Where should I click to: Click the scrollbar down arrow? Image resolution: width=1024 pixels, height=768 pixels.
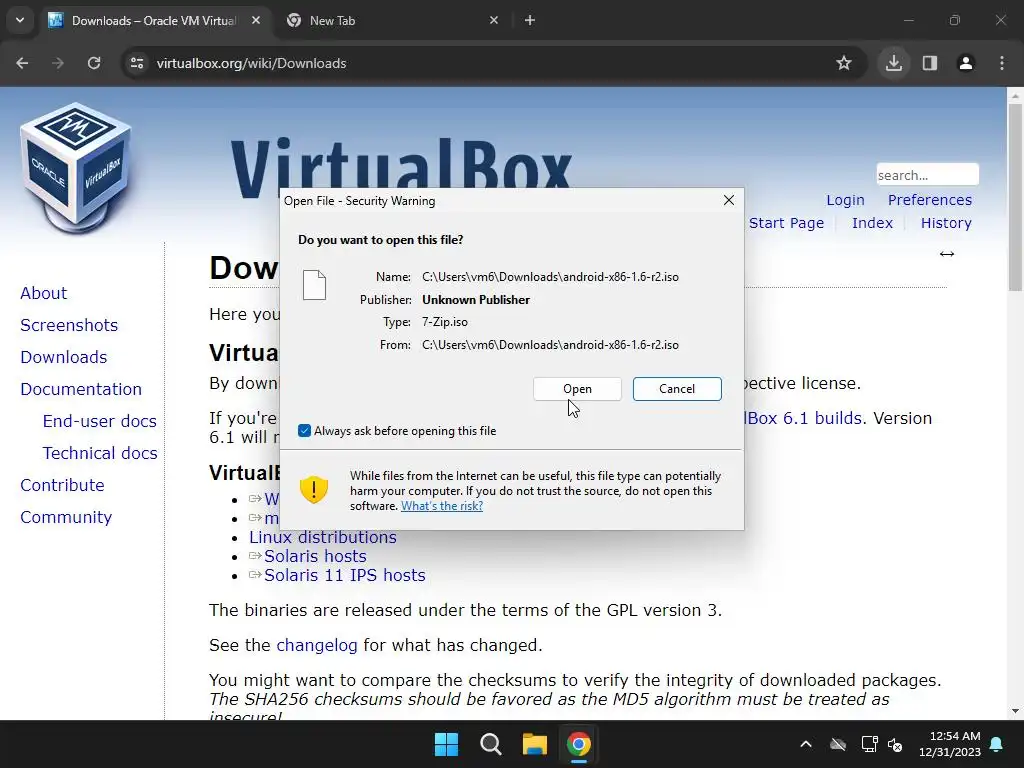tap(1015, 711)
